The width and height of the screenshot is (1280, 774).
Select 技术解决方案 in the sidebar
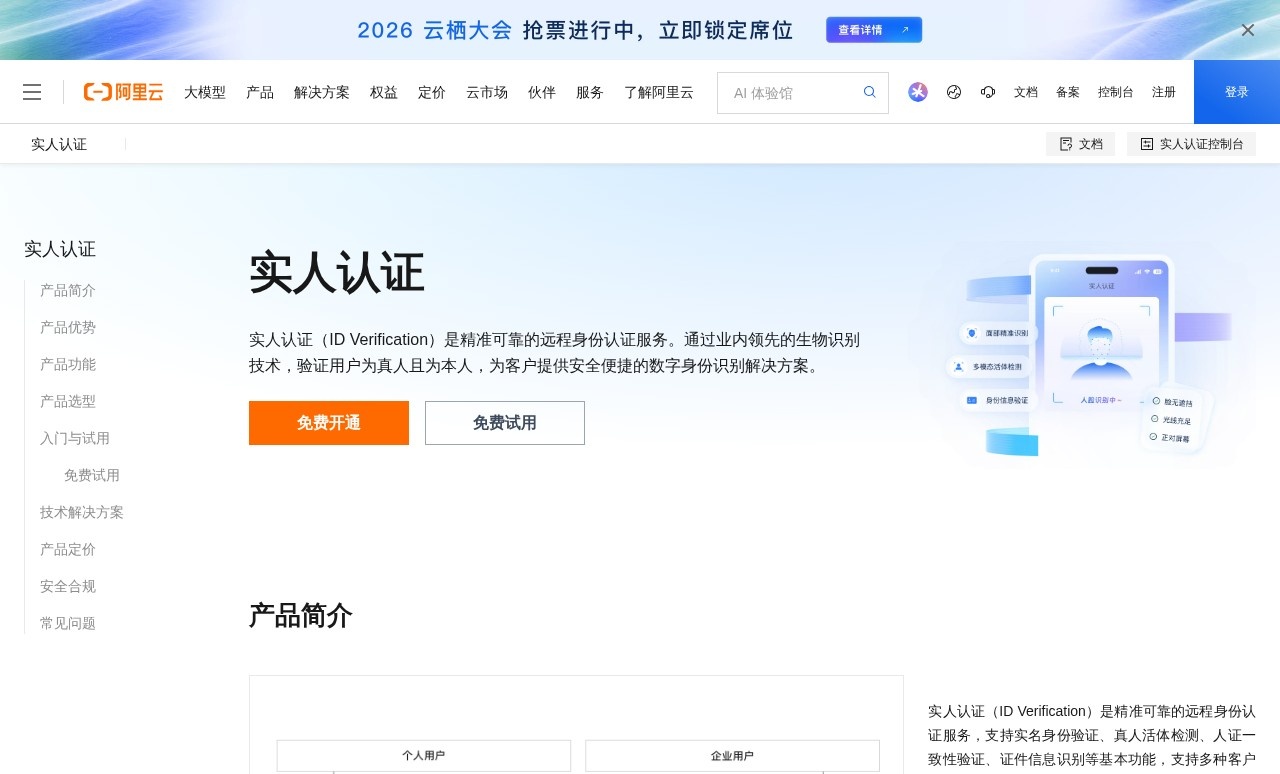pos(82,512)
